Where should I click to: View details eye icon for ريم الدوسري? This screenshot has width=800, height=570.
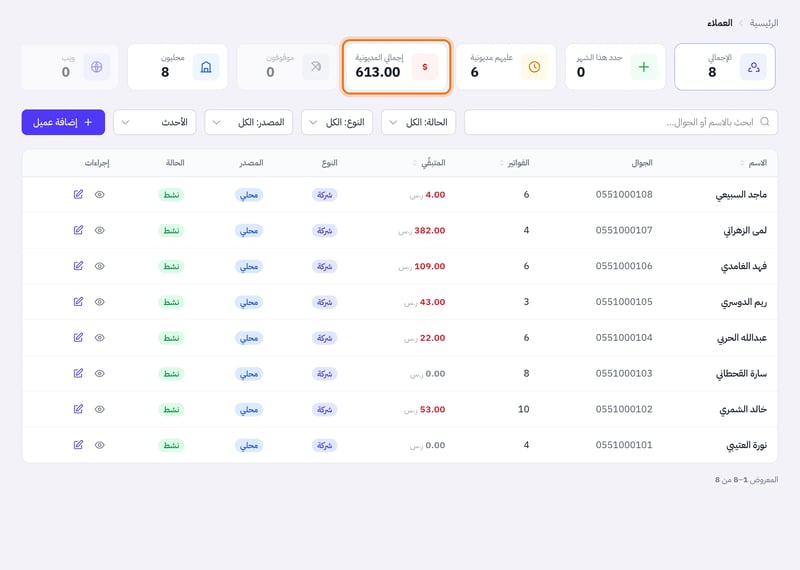(x=99, y=302)
